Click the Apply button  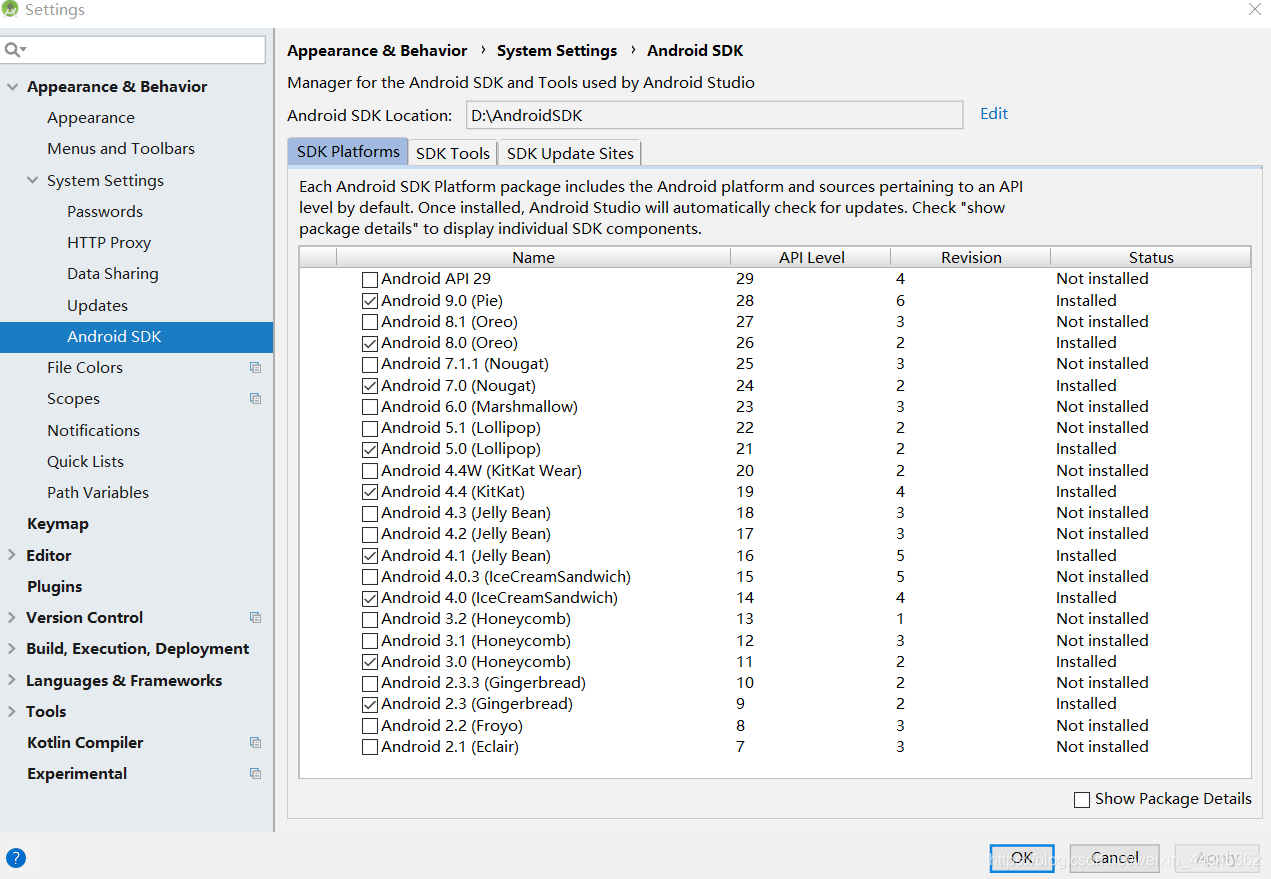click(1217, 858)
